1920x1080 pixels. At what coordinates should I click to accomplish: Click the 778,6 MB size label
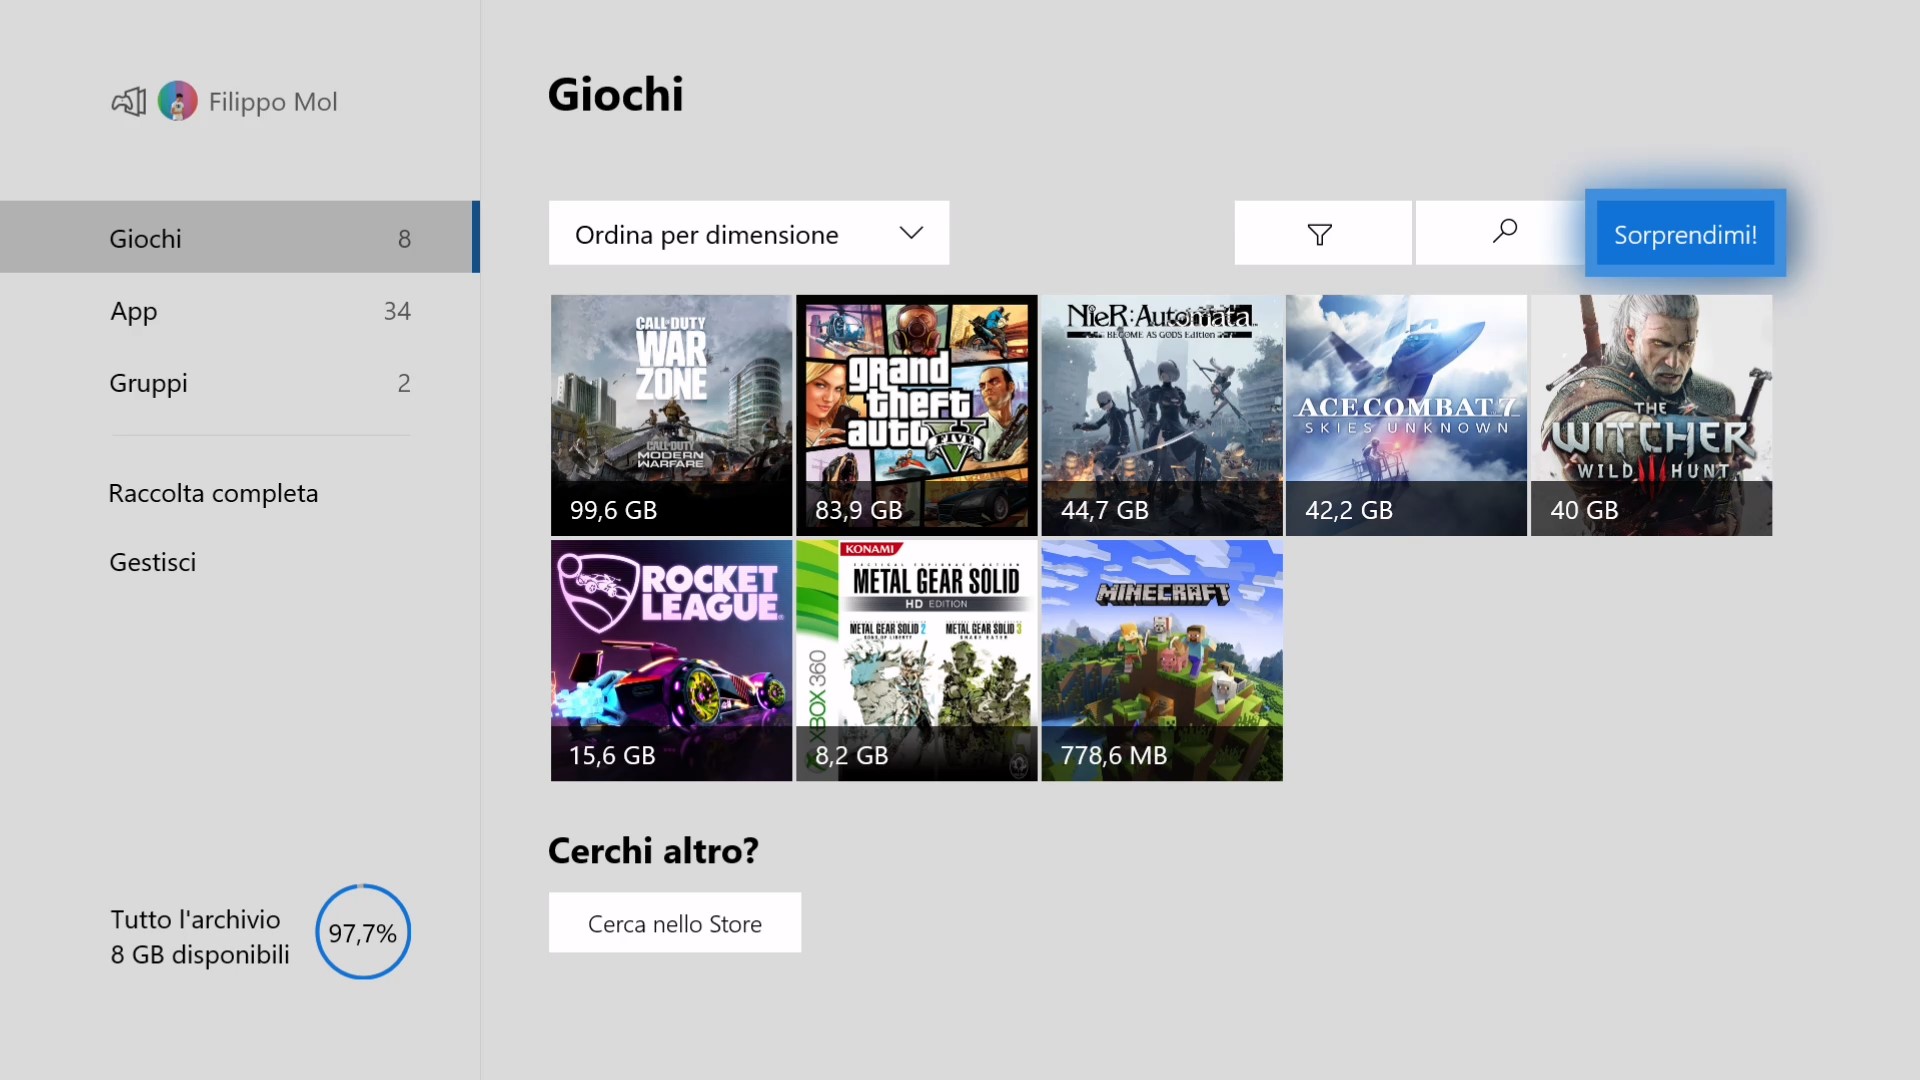pos(1114,755)
